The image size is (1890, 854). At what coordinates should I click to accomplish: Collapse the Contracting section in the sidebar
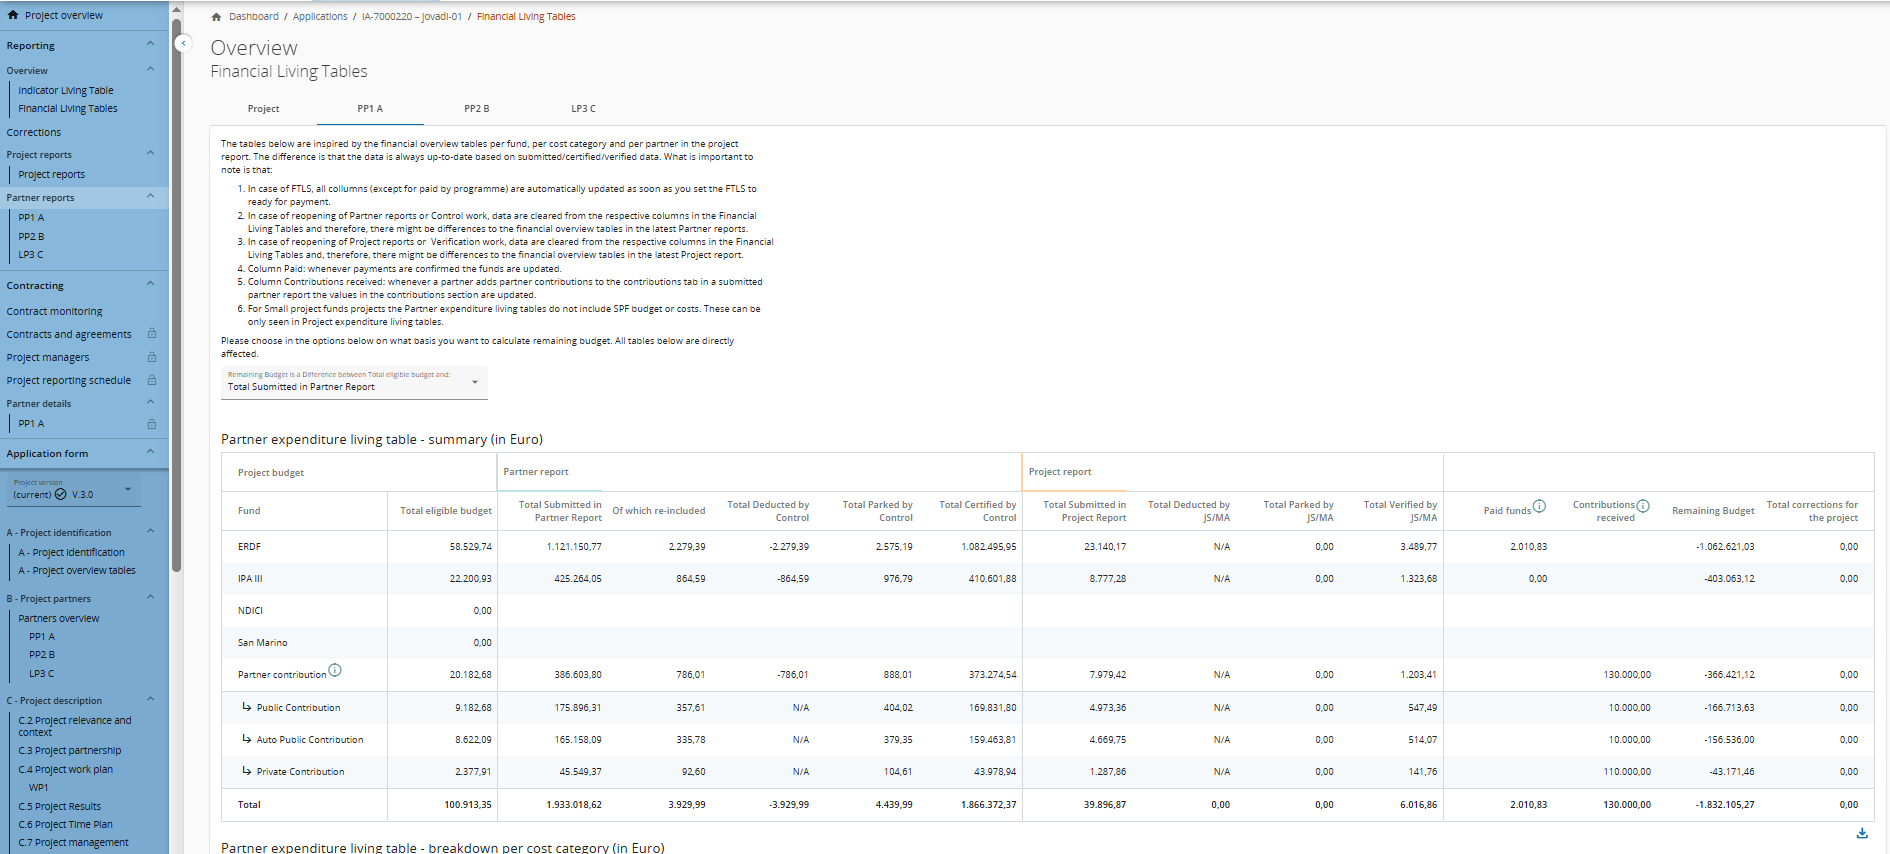(x=151, y=284)
